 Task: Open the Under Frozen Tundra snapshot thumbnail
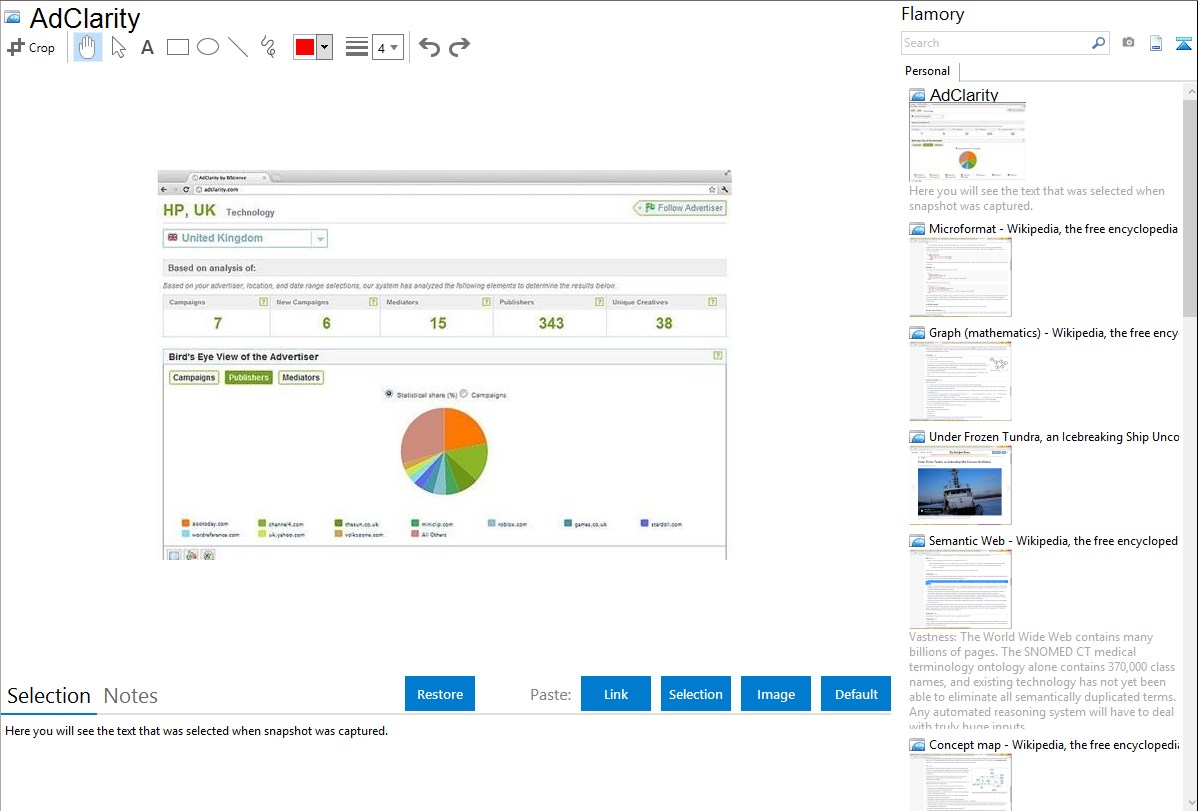(x=960, y=485)
